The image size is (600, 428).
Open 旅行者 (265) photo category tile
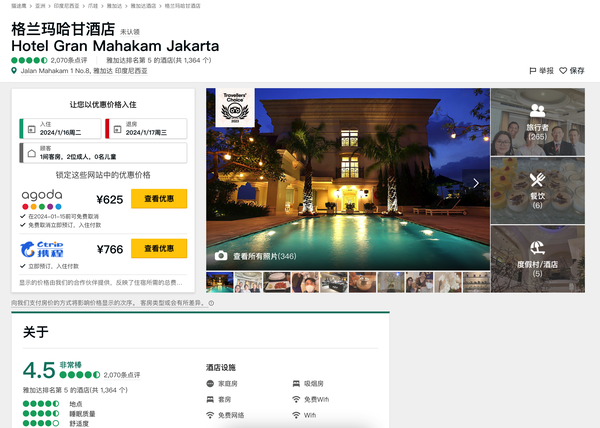538,122
